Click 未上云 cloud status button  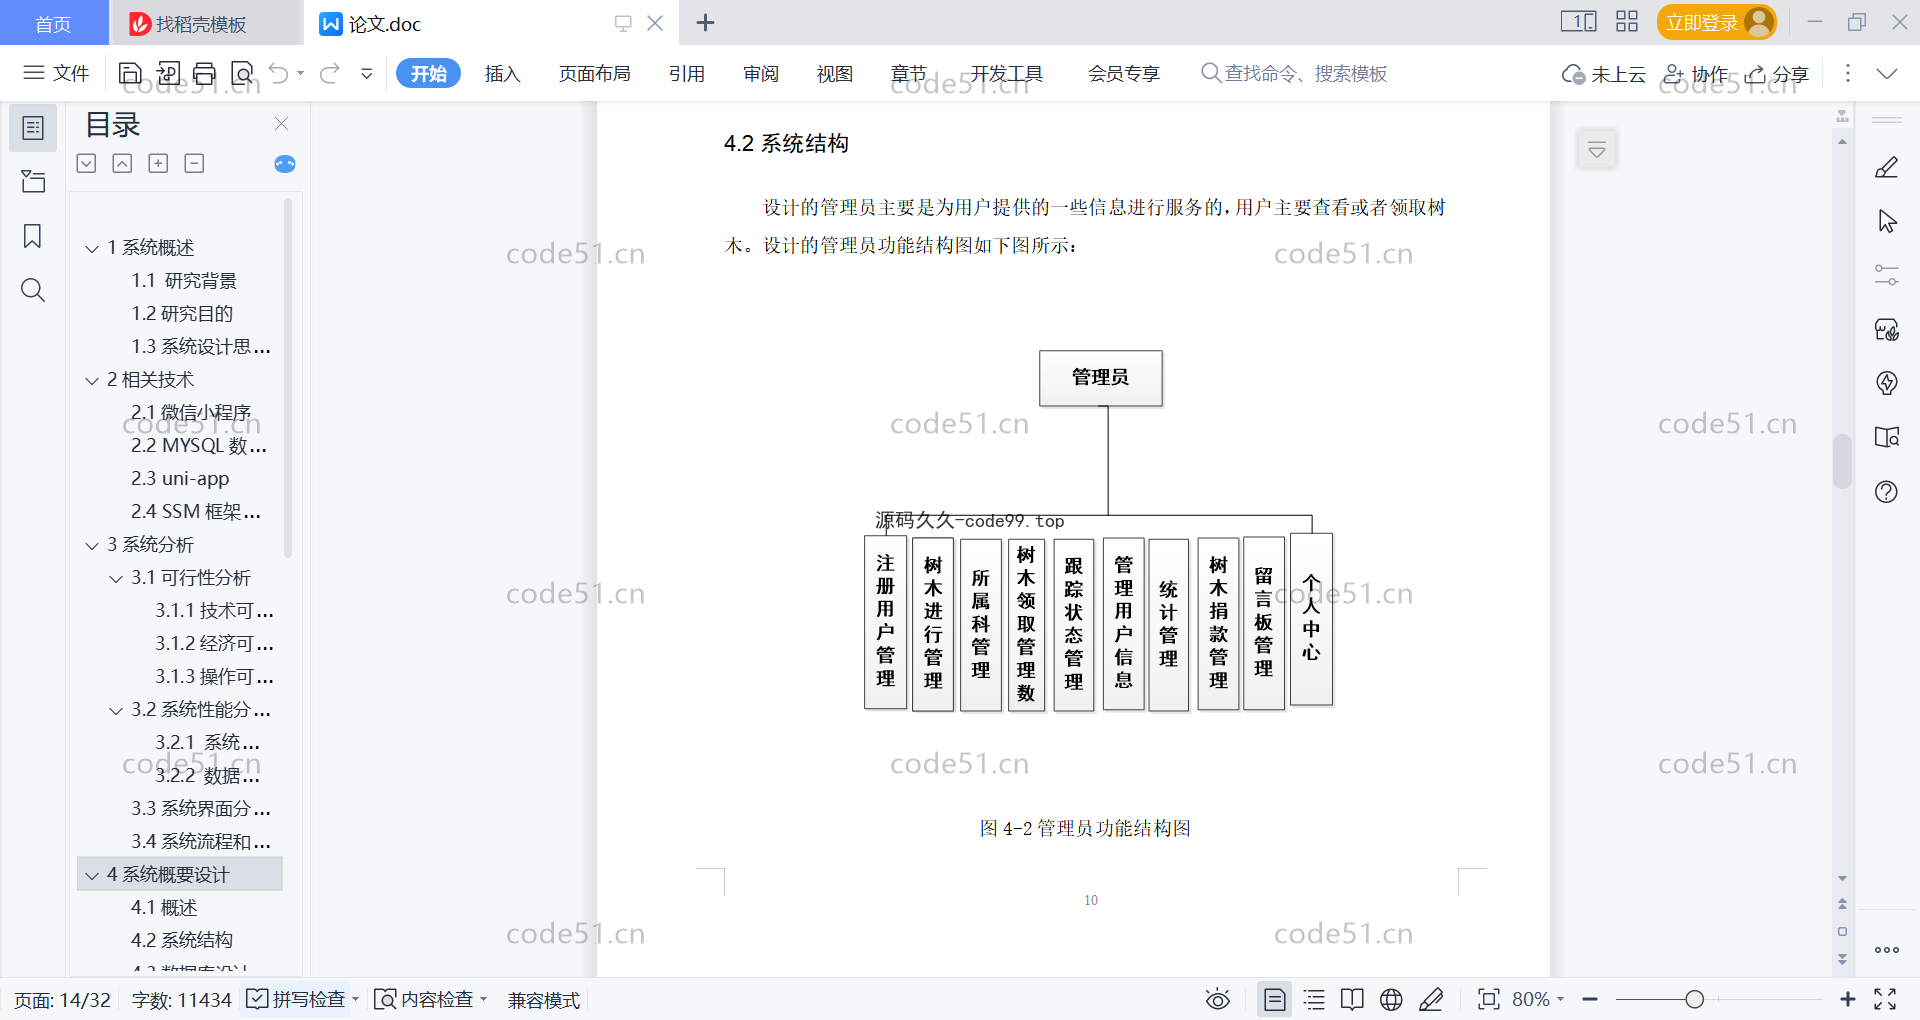1604,73
